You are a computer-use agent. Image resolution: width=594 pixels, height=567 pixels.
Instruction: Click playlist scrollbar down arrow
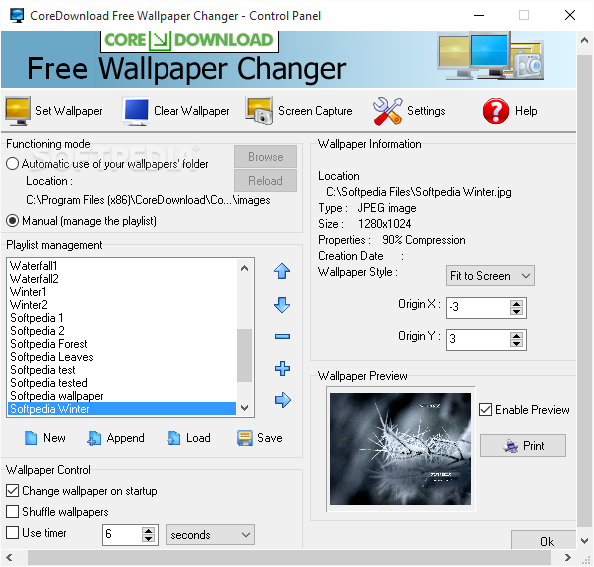(x=245, y=407)
